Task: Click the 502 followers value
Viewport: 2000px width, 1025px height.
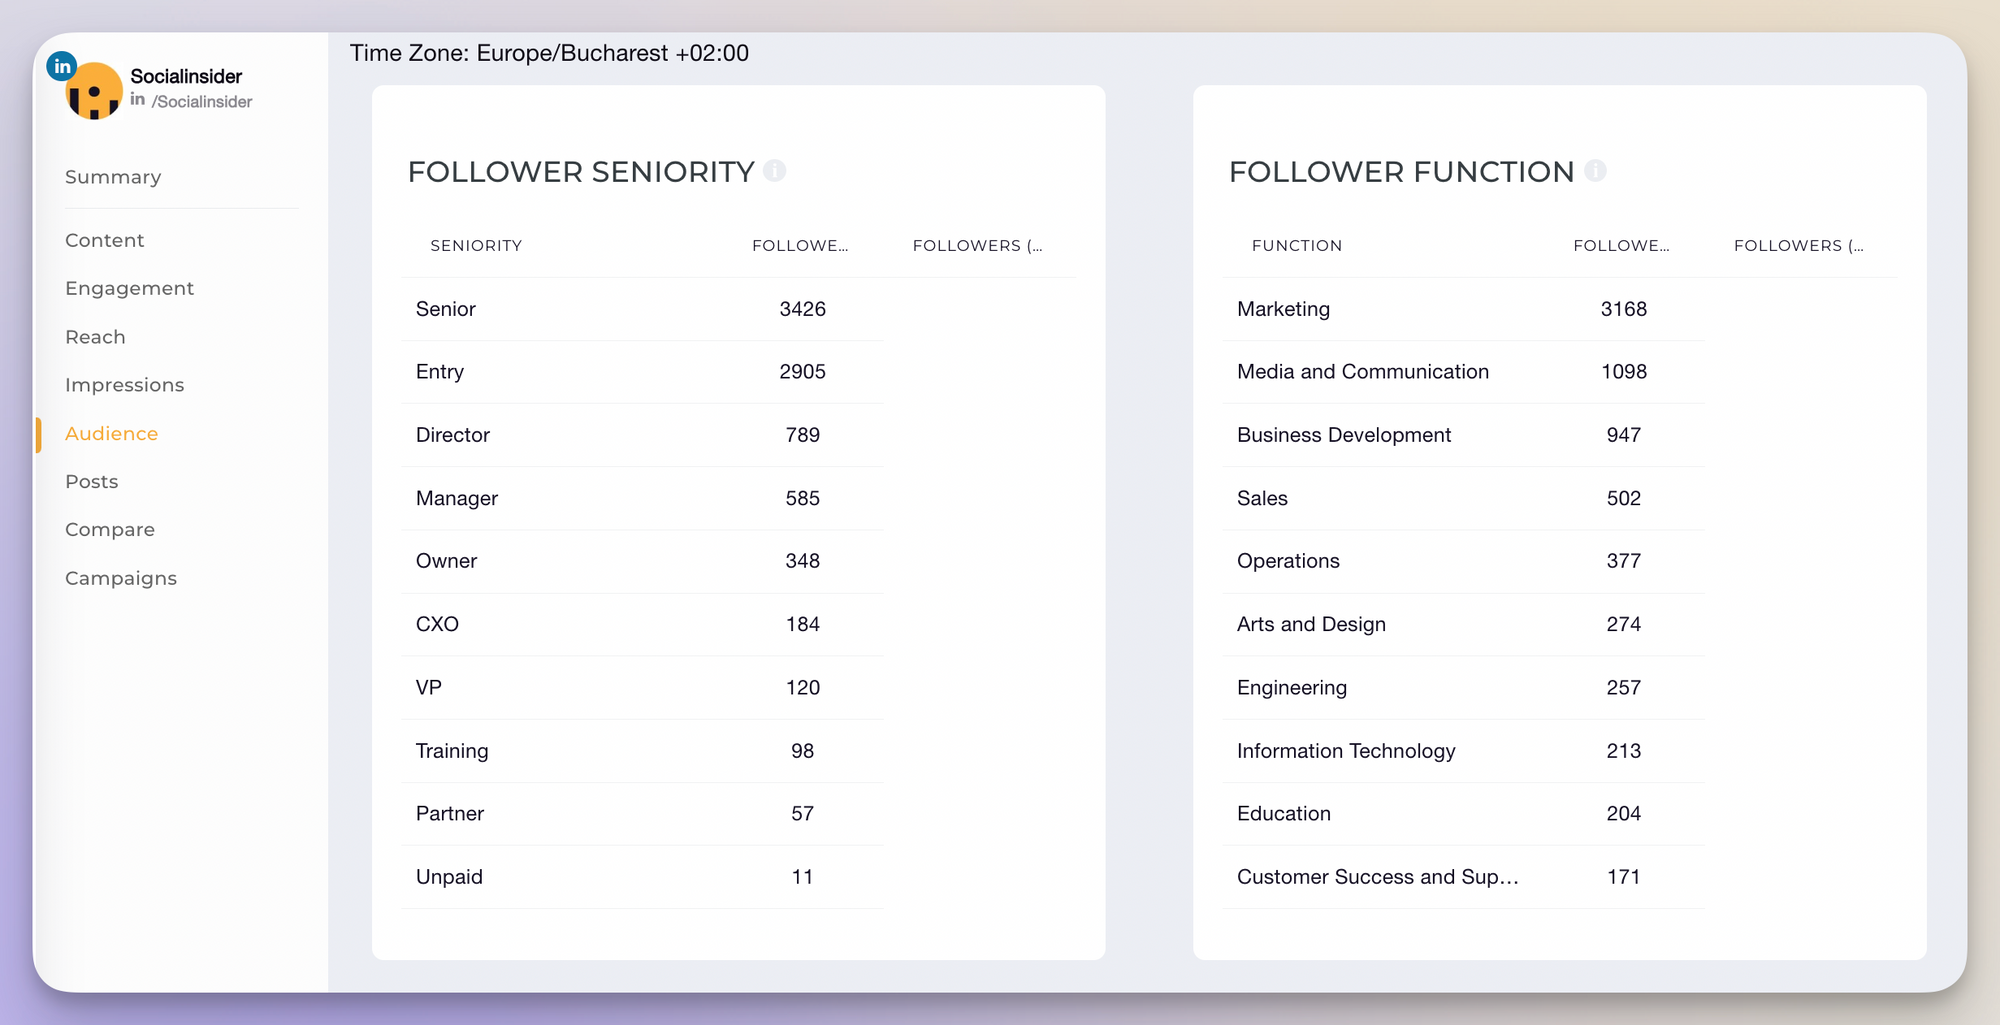Action: tap(1624, 498)
